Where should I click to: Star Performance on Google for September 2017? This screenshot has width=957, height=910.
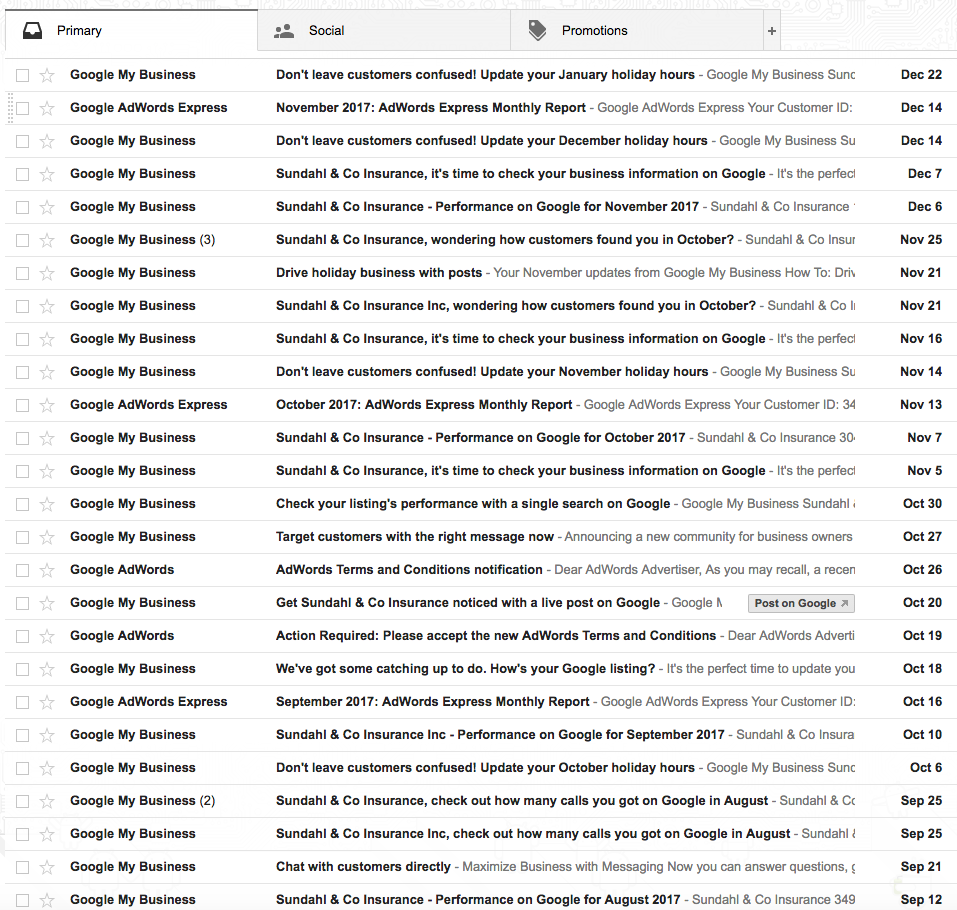pos(47,735)
